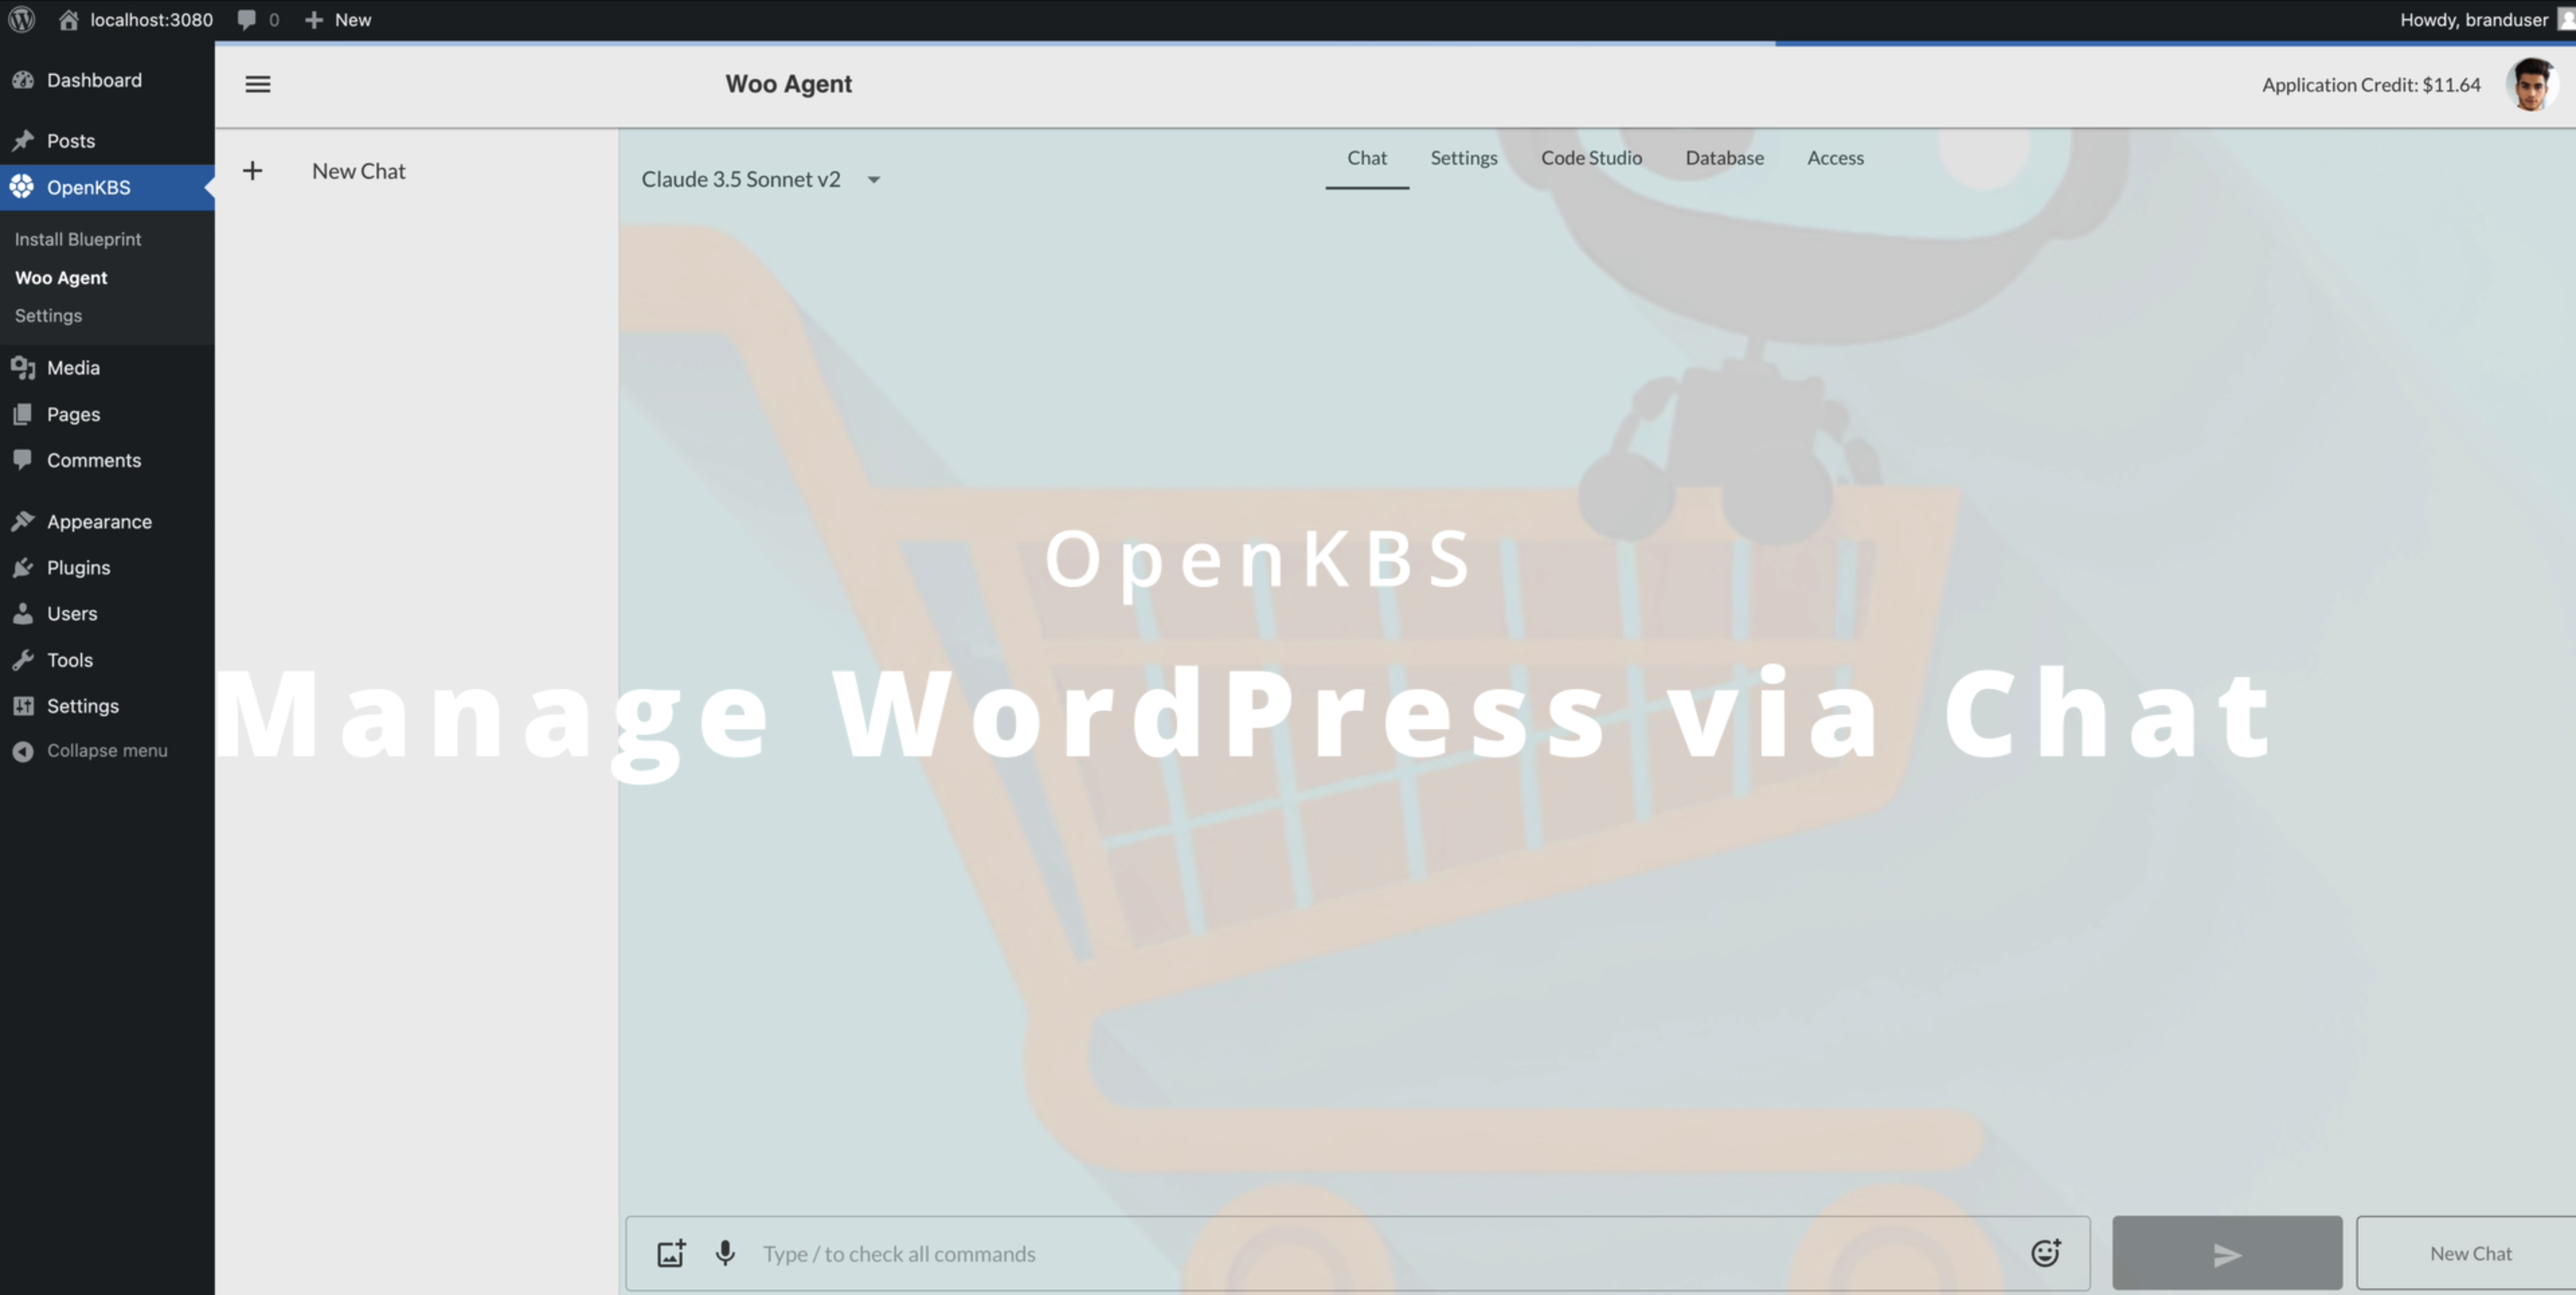
Task: Open OpenKBS Settings submenu item
Action: tap(48, 316)
